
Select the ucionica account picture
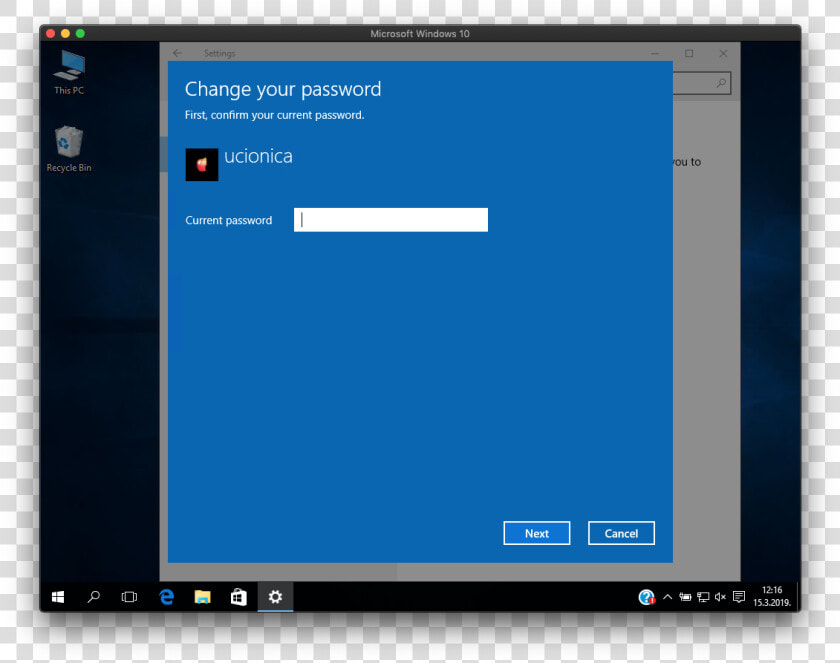(x=202, y=165)
